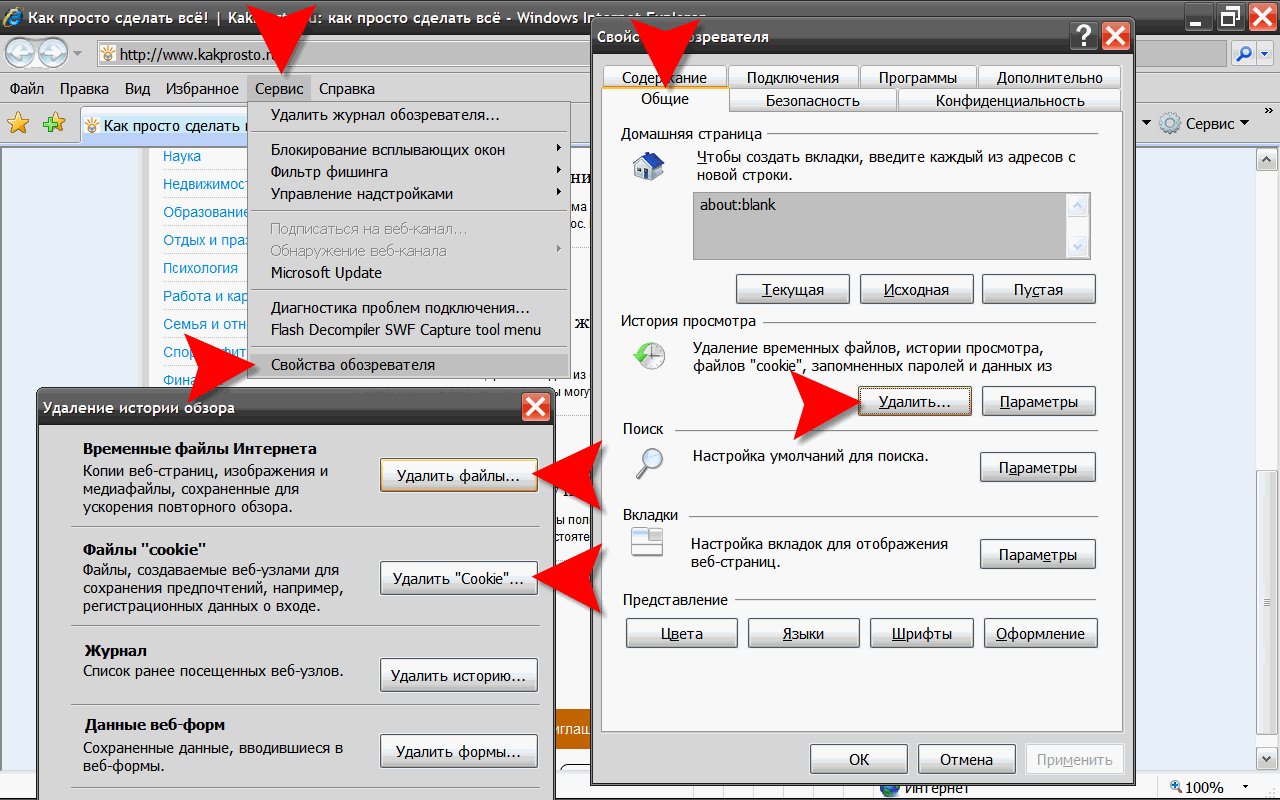Expand Блокирование всплывающих окон submenu
Screen dimensions: 1280x800
pos(408,150)
